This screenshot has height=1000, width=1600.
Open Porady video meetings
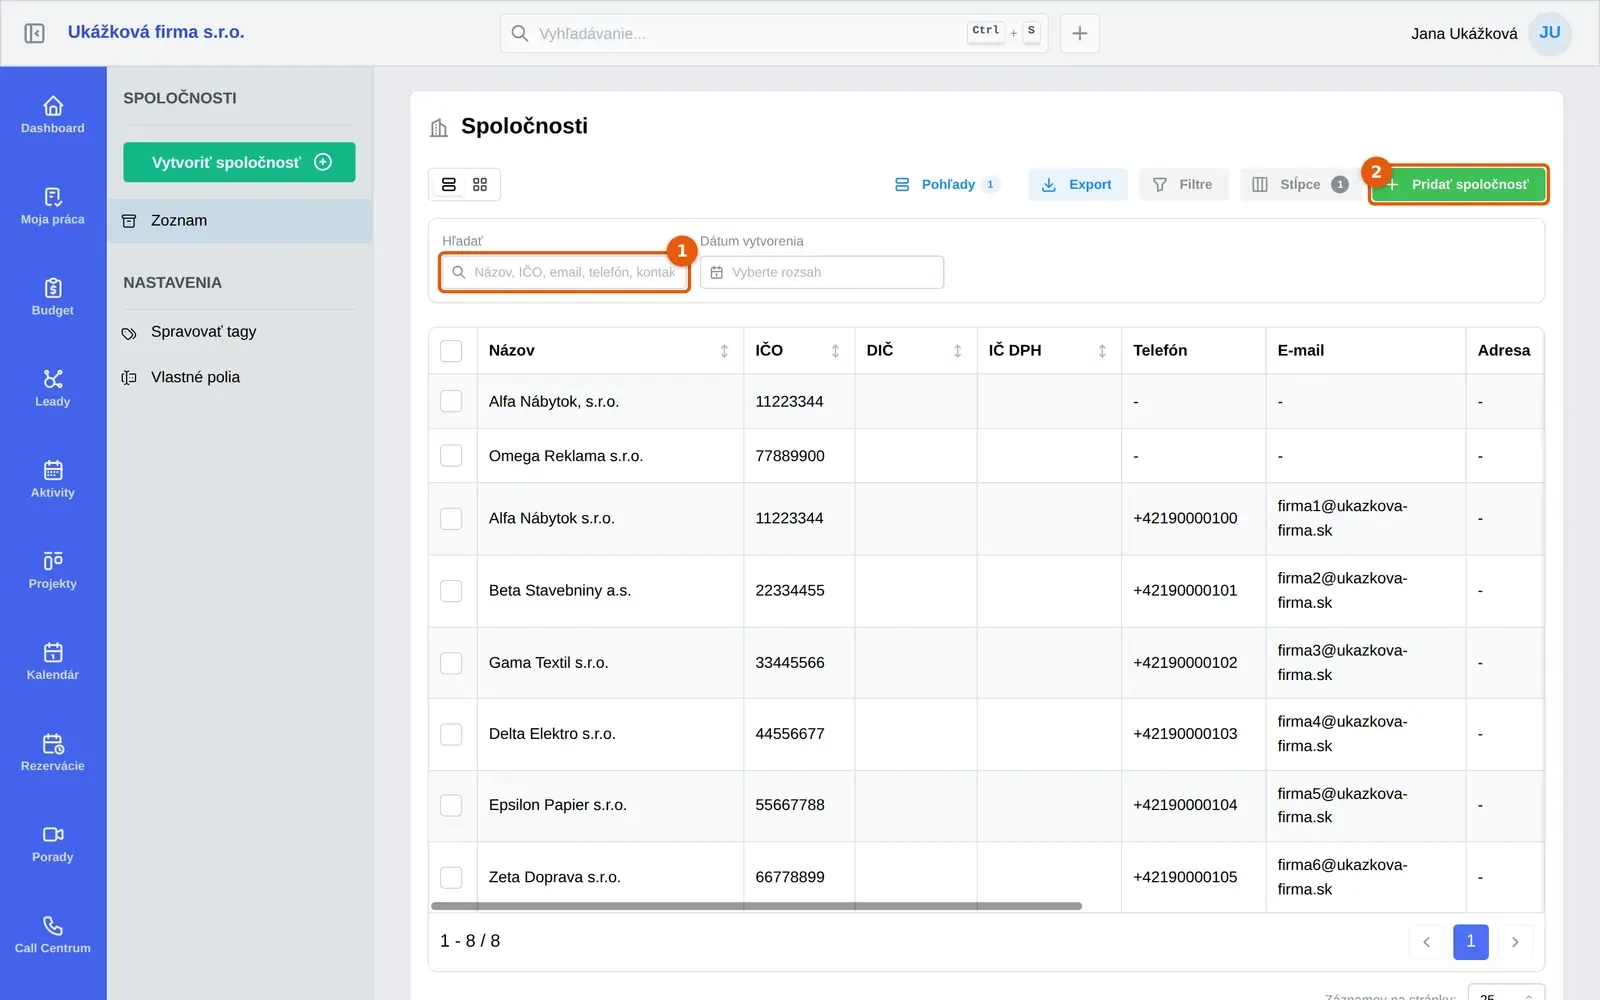click(x=53, y=842)
